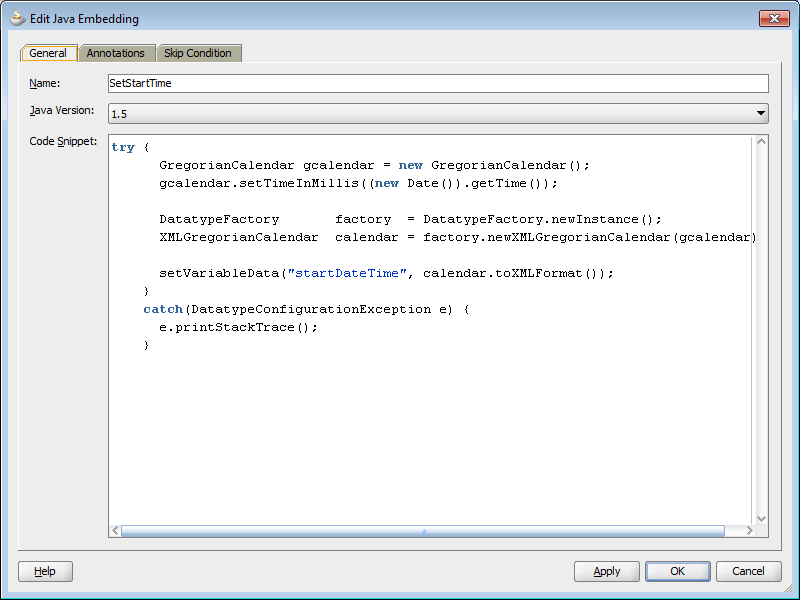800x600 pixels.
Task: Click the "try" keyword in code
Action: 123,147
